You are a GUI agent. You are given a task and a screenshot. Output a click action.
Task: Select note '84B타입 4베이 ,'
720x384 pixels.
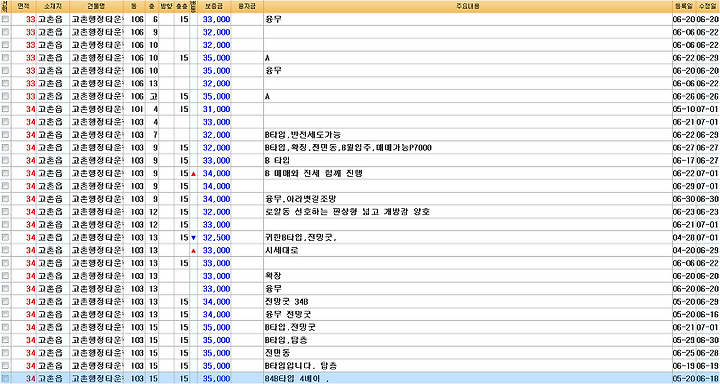point(297,379)
